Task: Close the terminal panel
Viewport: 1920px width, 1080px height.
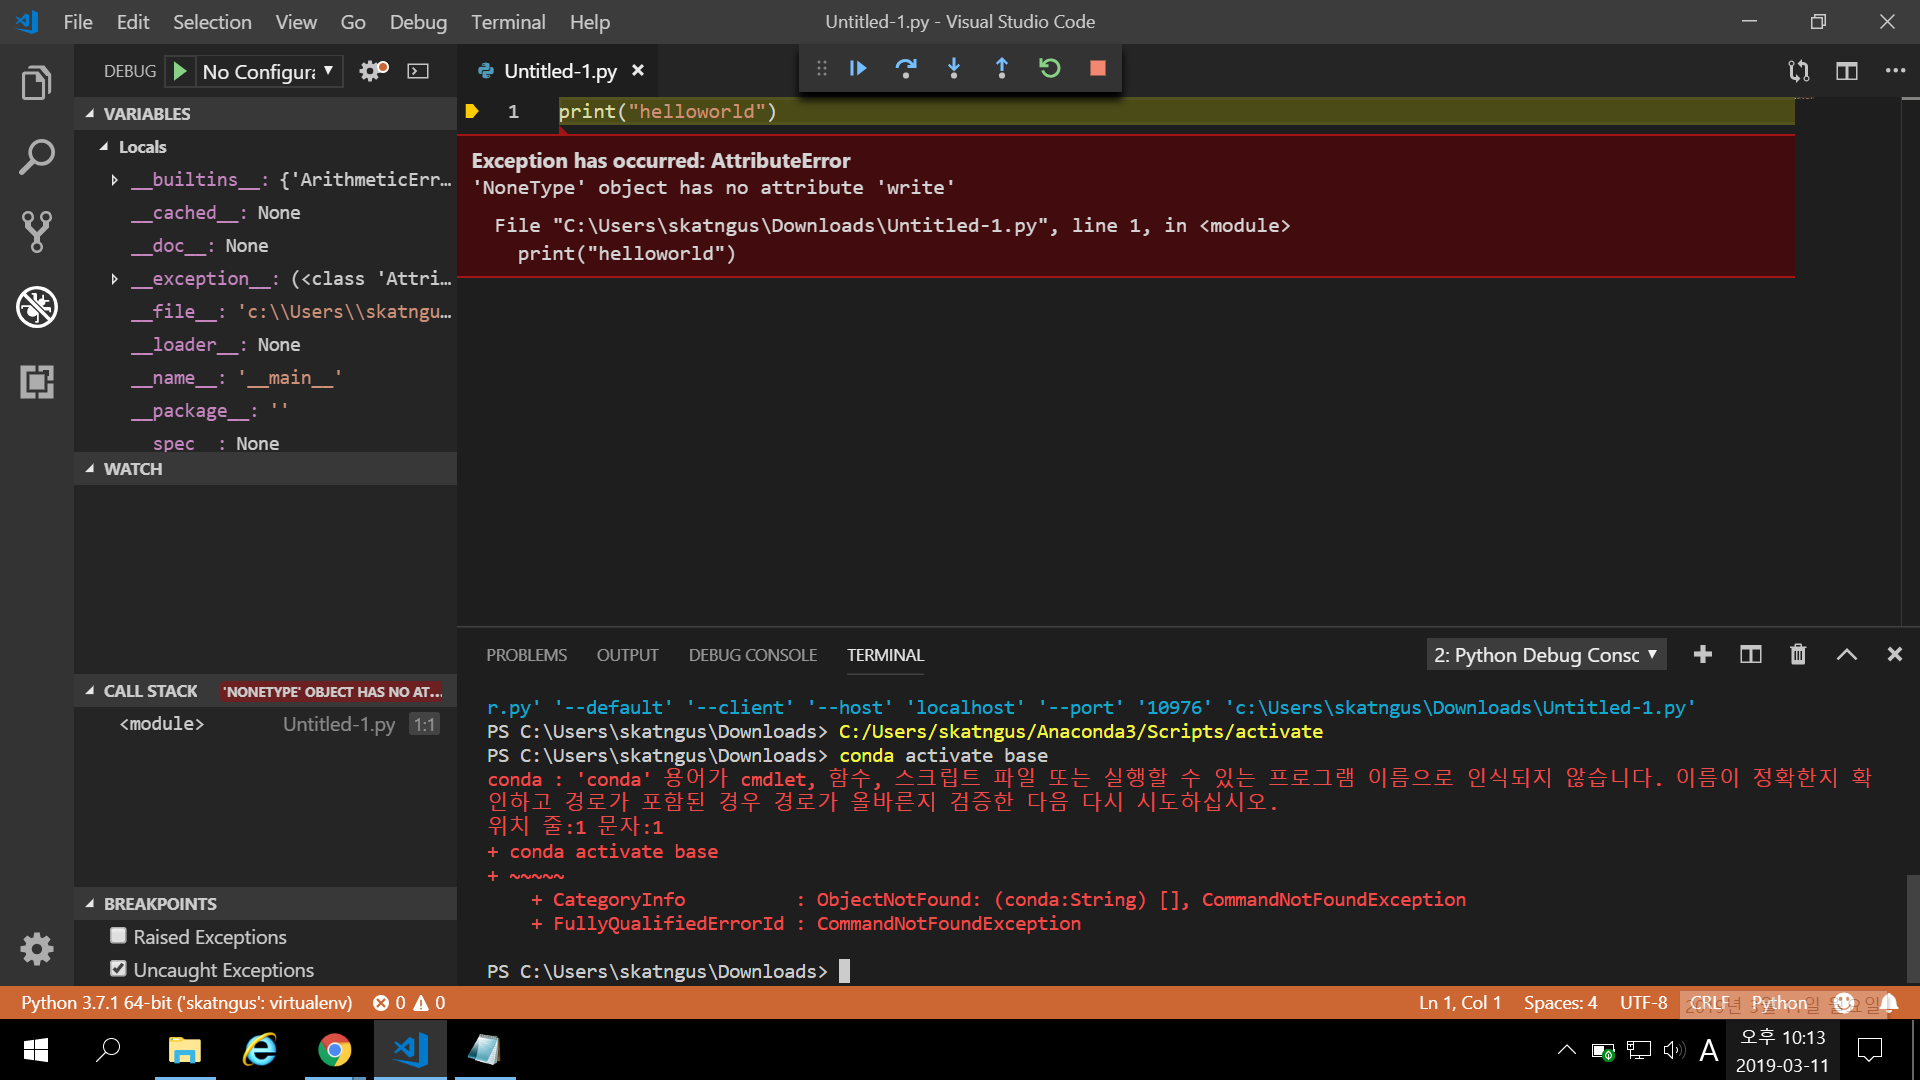Action: click(x=1895, y=654)
